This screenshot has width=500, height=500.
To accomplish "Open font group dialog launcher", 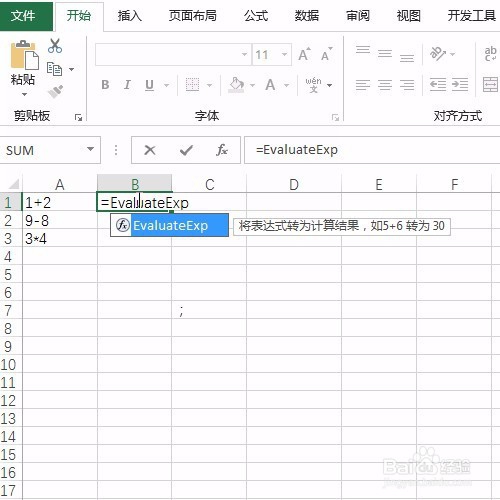I will pos(335,117).
